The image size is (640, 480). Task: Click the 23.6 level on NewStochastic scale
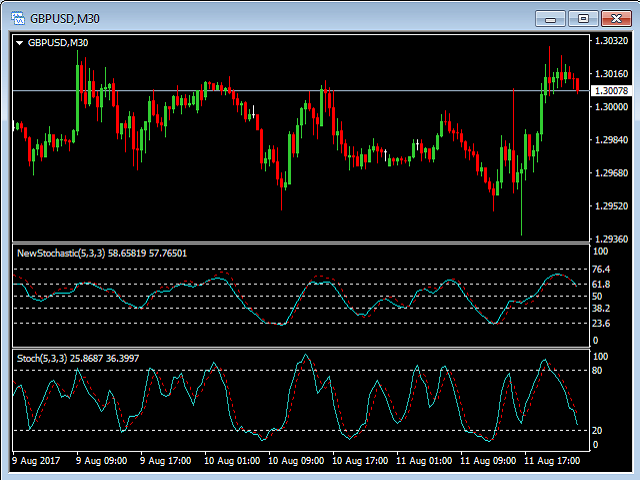coord(602,324)
